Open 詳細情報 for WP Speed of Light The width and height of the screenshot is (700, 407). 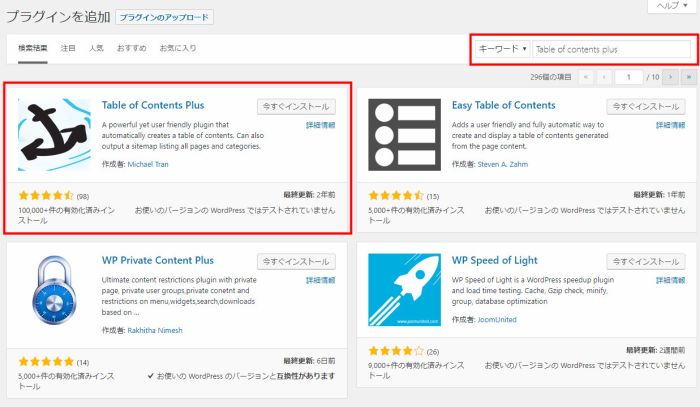[671, 280]
